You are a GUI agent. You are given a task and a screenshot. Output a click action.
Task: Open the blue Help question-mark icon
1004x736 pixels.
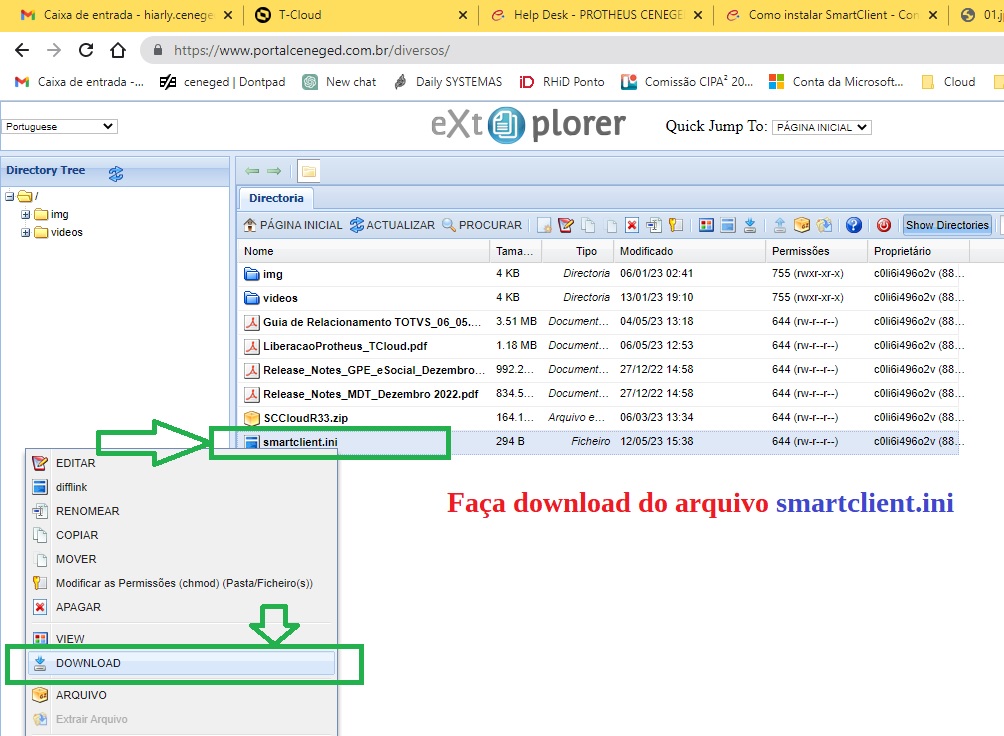click(853, 225)
